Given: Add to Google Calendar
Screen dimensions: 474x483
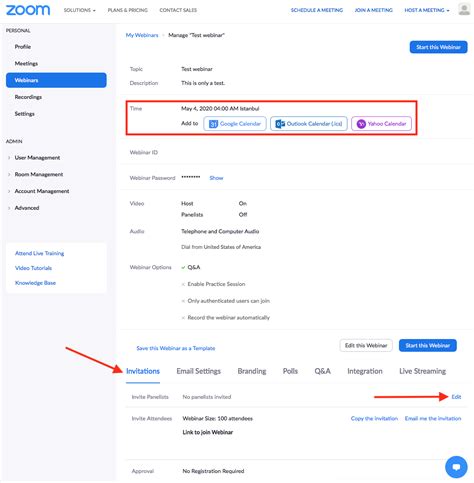Looking at the screenshot, I should pos(235,124).
